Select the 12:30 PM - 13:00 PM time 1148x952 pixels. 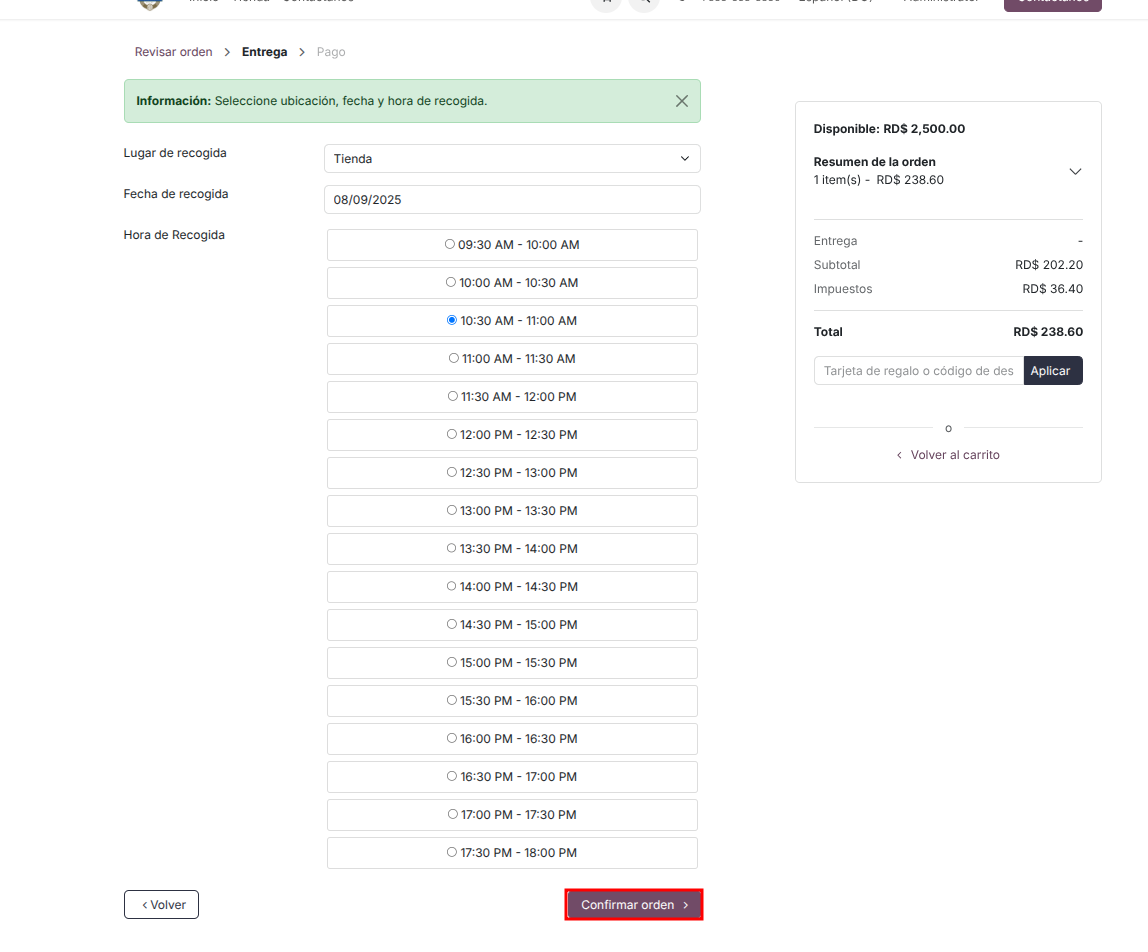tap(452, 472)
